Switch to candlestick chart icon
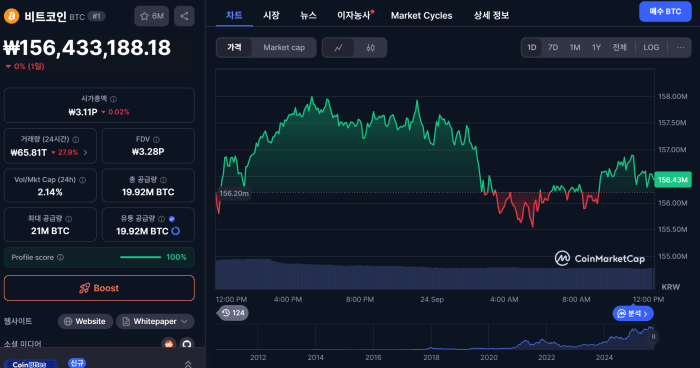The width and height of the screenshot is (700, 368). pyautogui.click(x=371, y=48)
